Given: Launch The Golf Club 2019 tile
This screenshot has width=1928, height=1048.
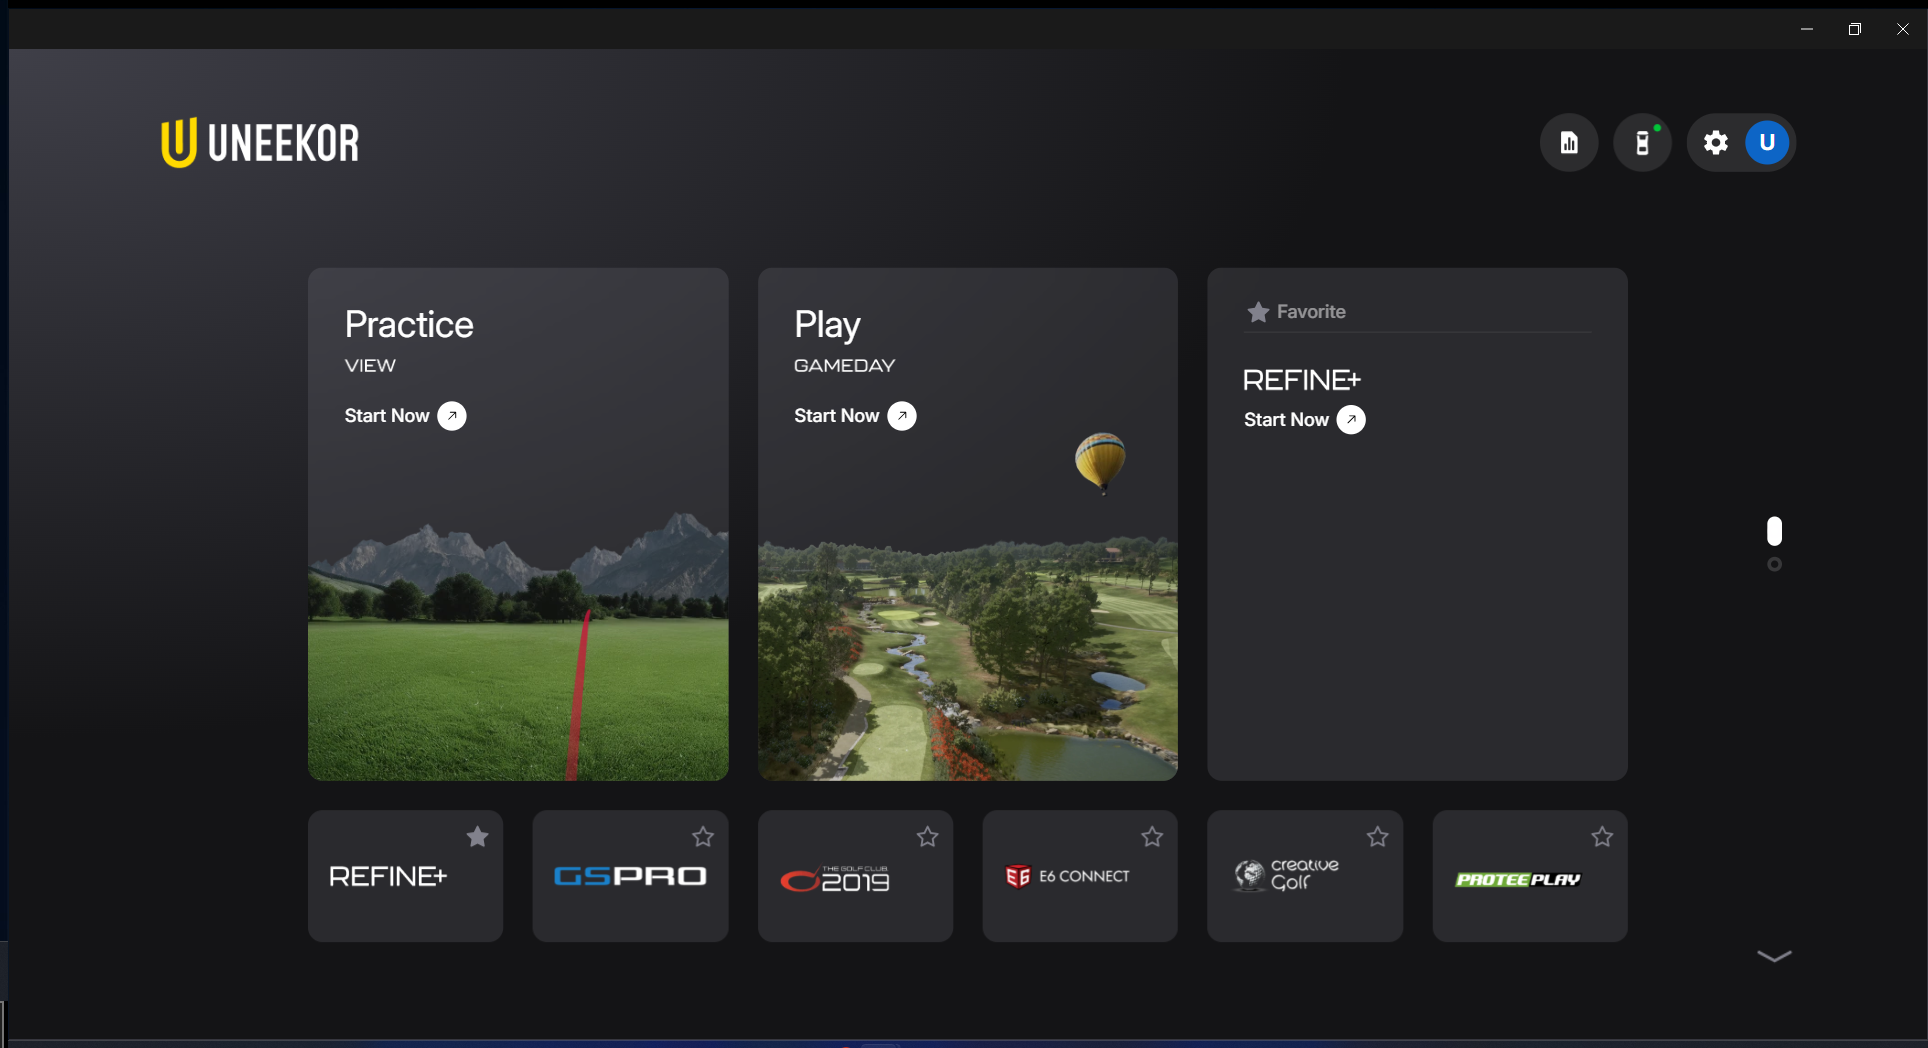Looking at the screenshot, I should click(x=855, y=876).
